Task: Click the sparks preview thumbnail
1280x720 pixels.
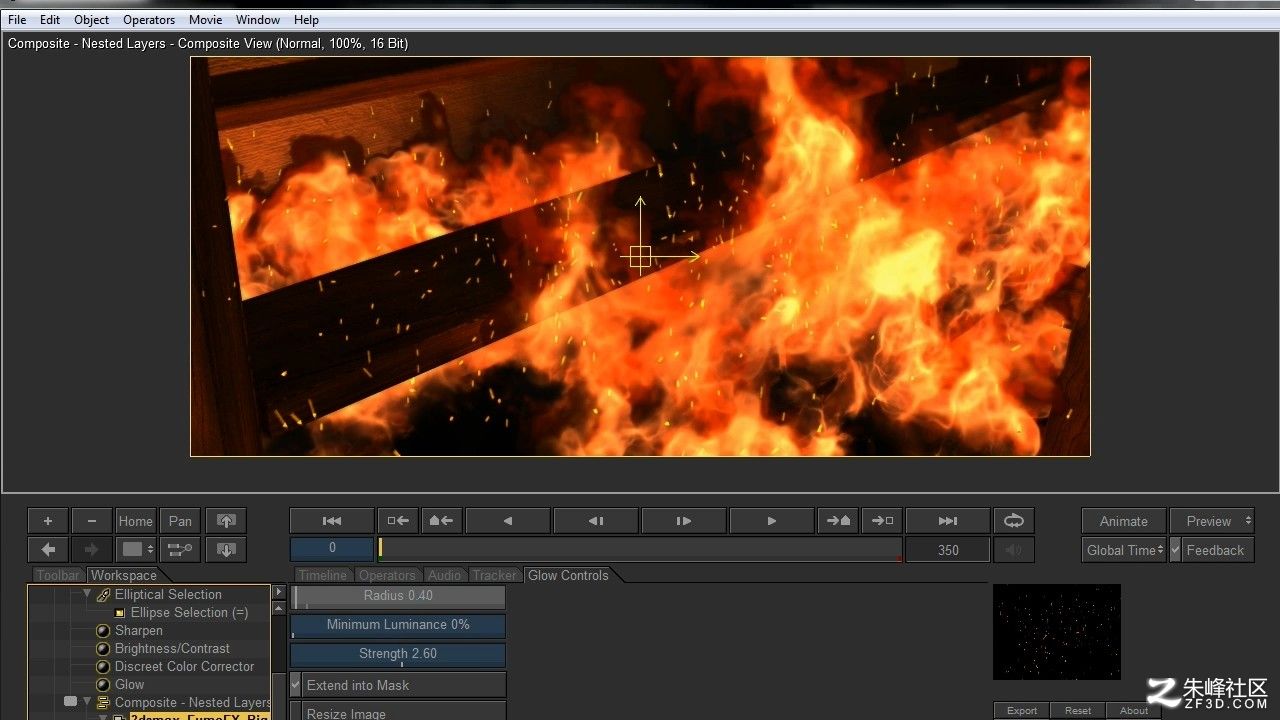Action: pos(1057,632)
